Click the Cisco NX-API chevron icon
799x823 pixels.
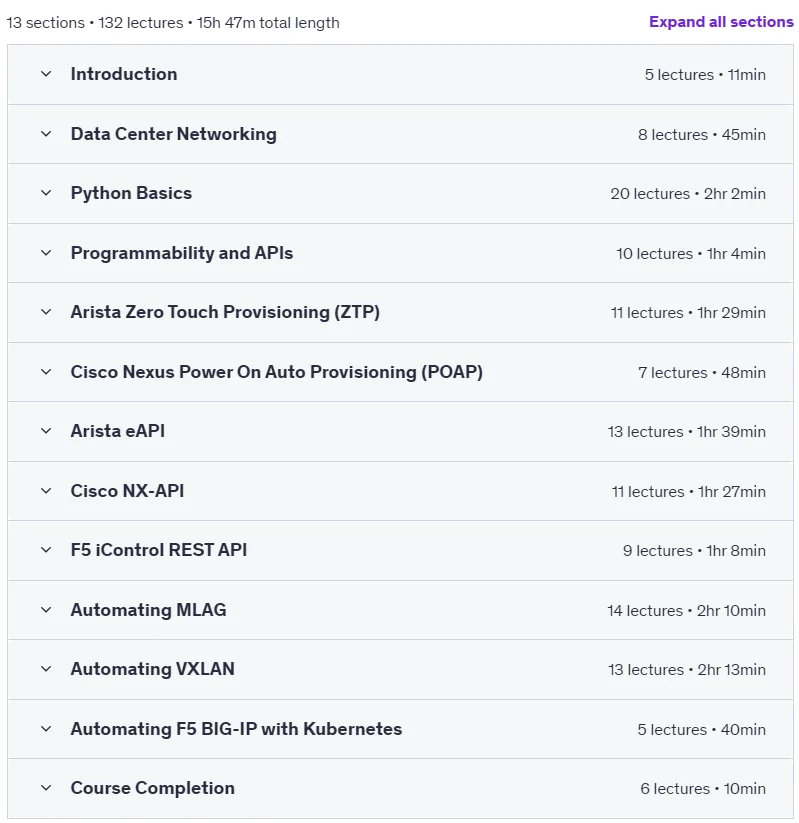click(x=46, y=491)
